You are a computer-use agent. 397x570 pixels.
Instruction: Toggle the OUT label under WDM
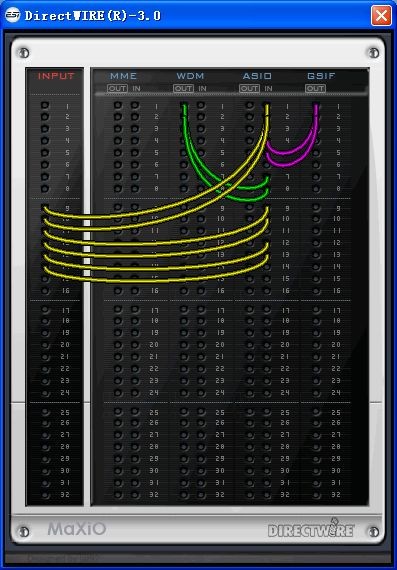click(x=184, y=88)
